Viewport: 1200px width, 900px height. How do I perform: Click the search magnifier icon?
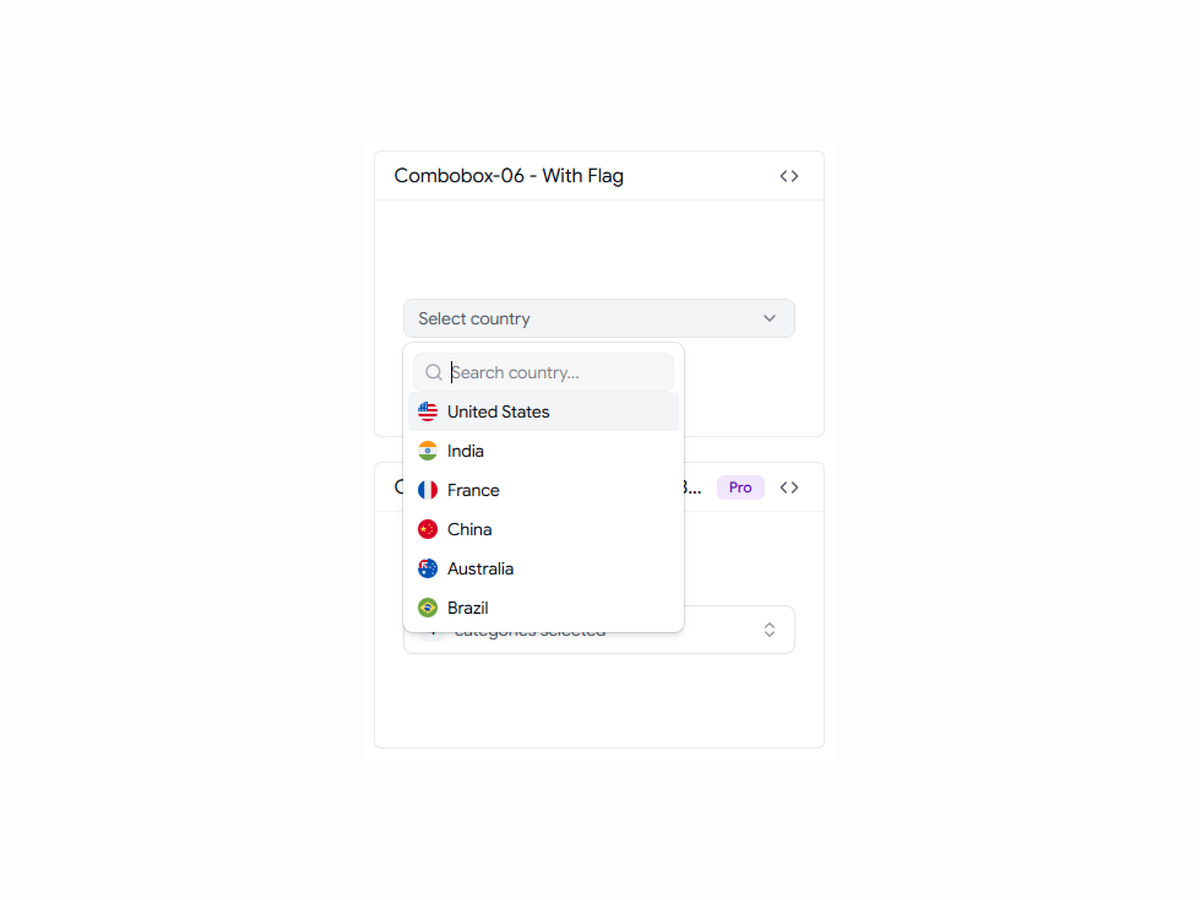click(x=434, y=372)
